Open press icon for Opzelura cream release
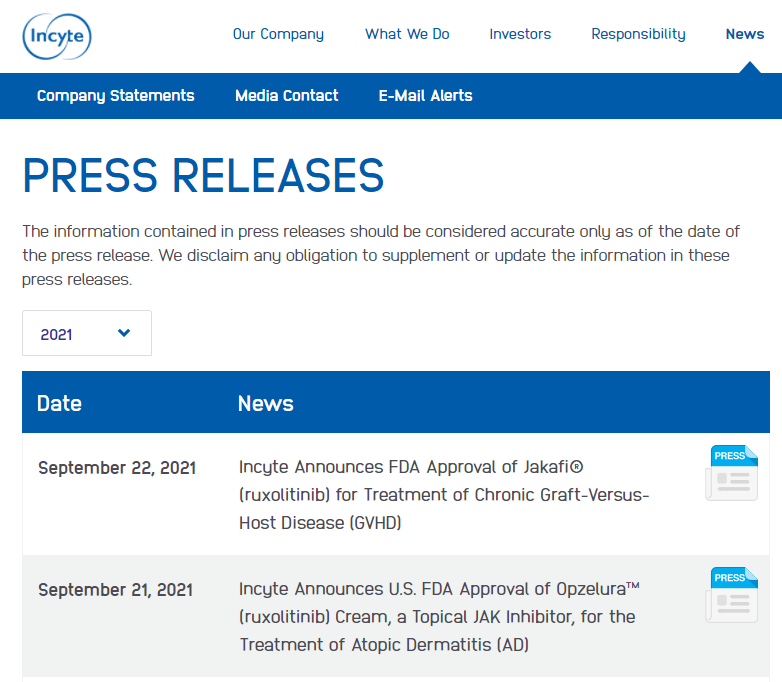 click(732, 595)
